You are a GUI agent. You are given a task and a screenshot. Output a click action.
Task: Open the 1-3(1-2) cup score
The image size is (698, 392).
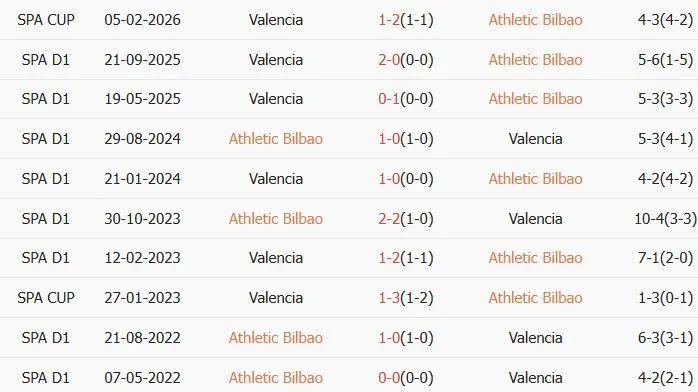[x=406, y=298]
